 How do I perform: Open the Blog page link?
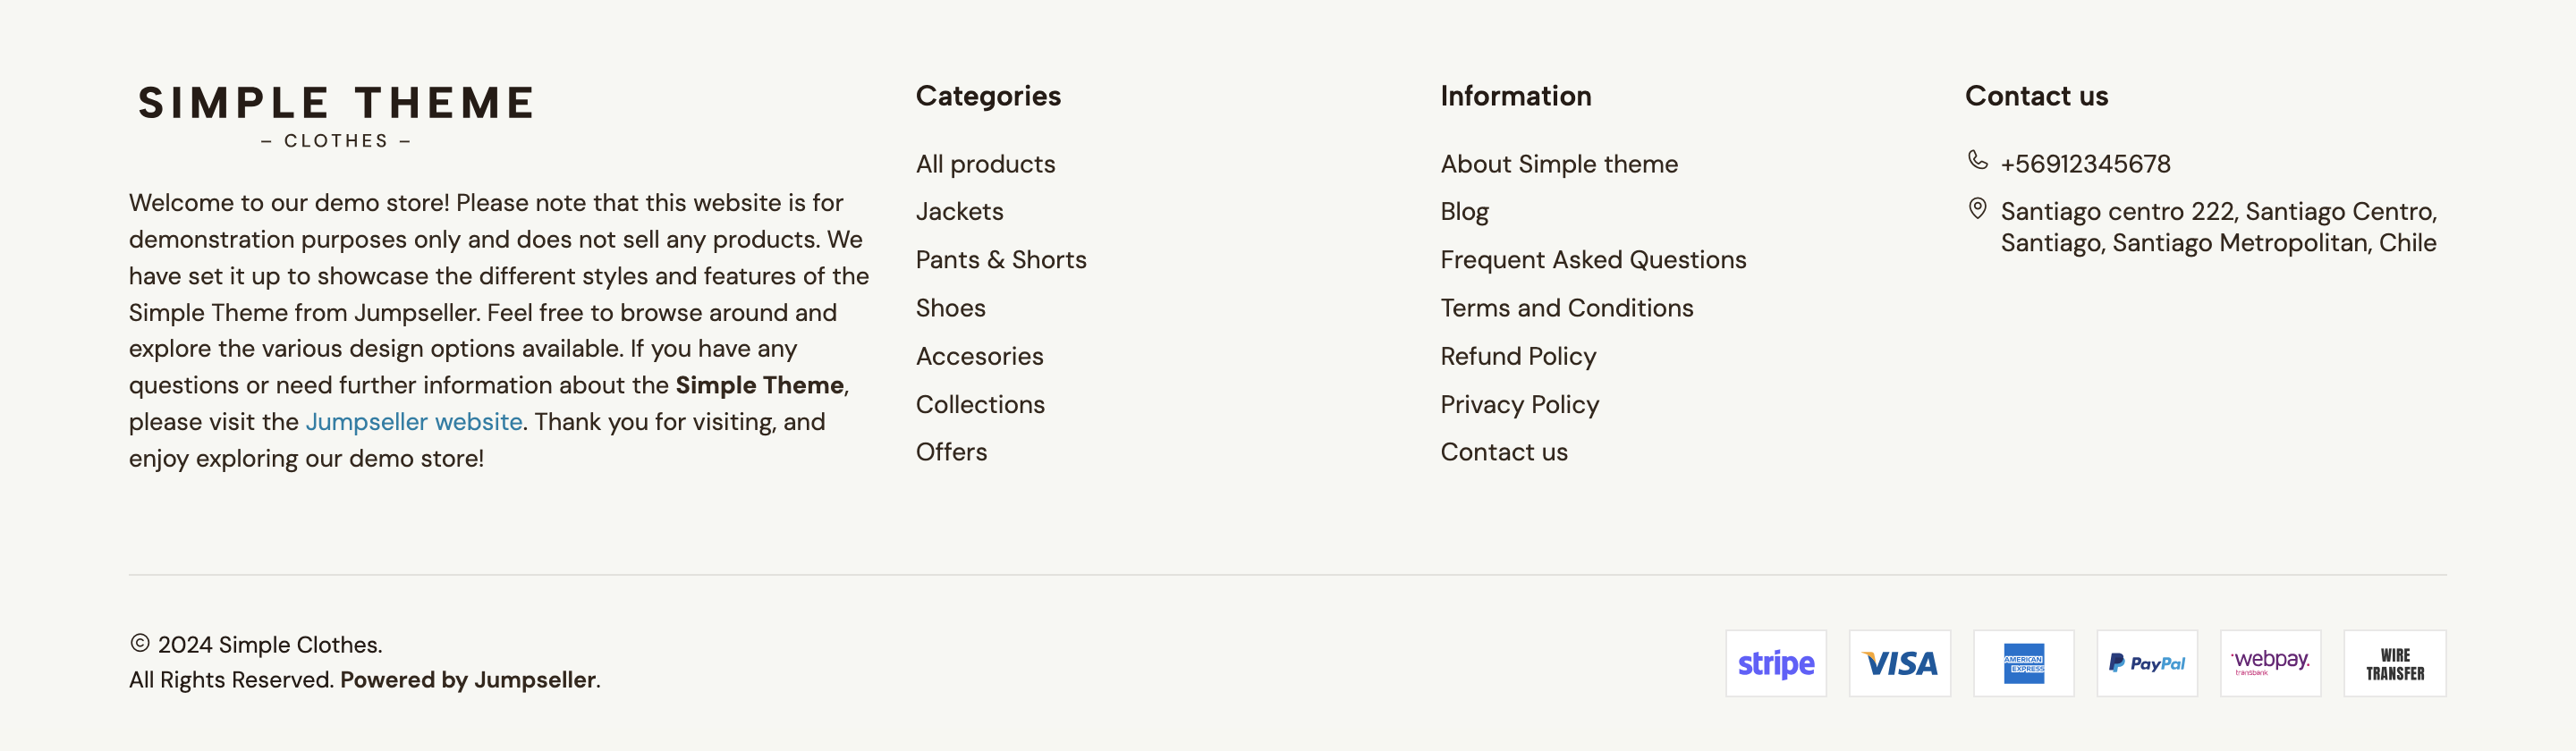[x=1464, y=212]
